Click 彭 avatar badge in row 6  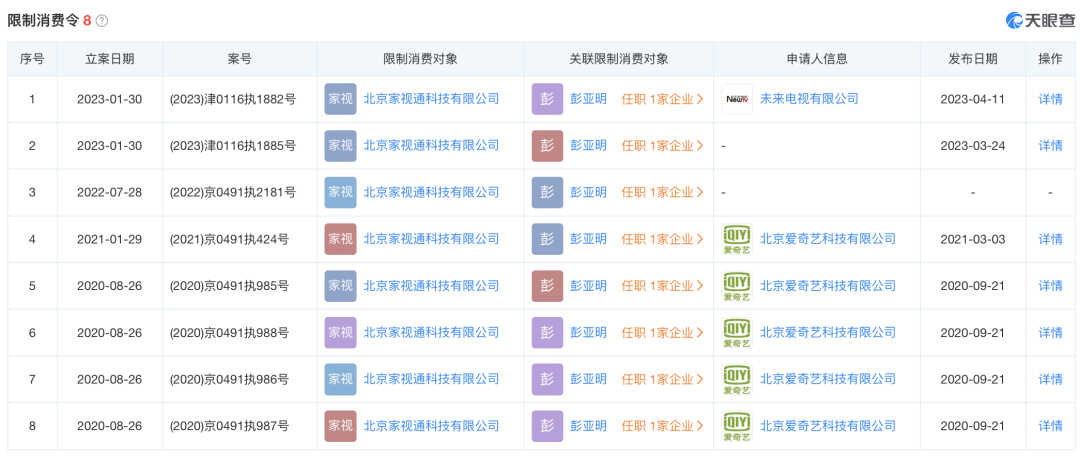(x=547, y=332)
